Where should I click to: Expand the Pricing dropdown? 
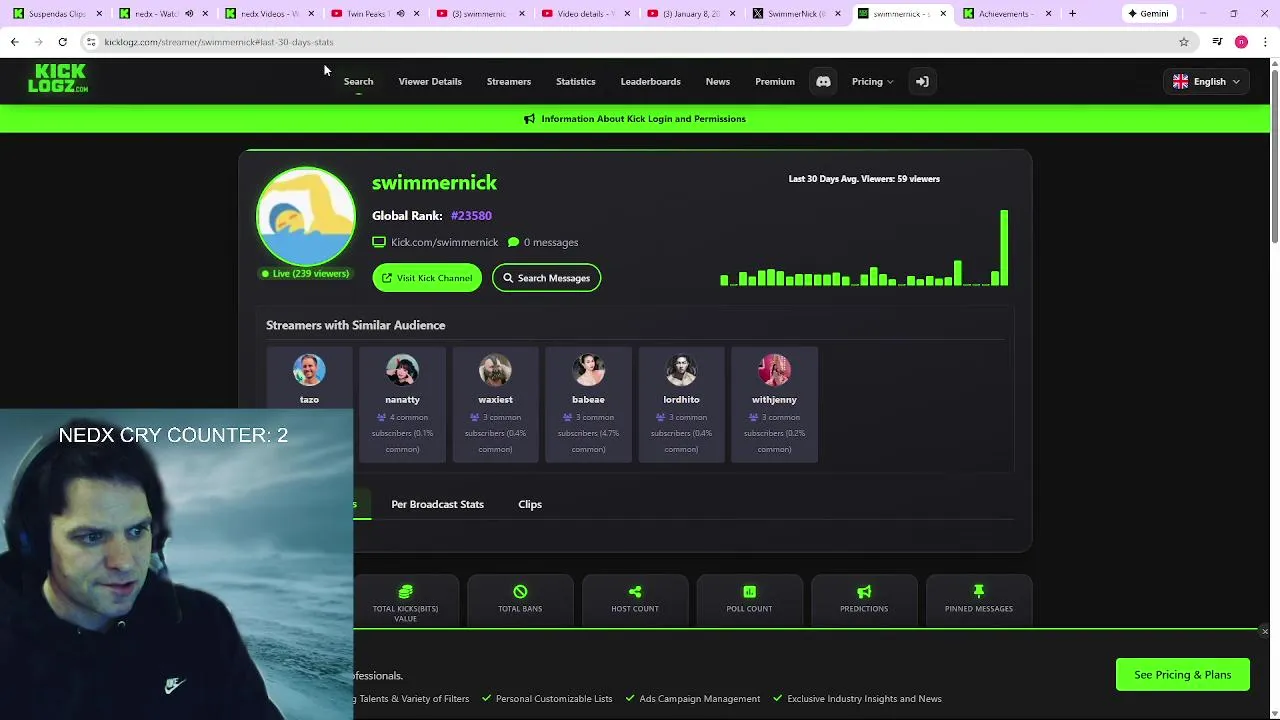(x=872, y=82)
